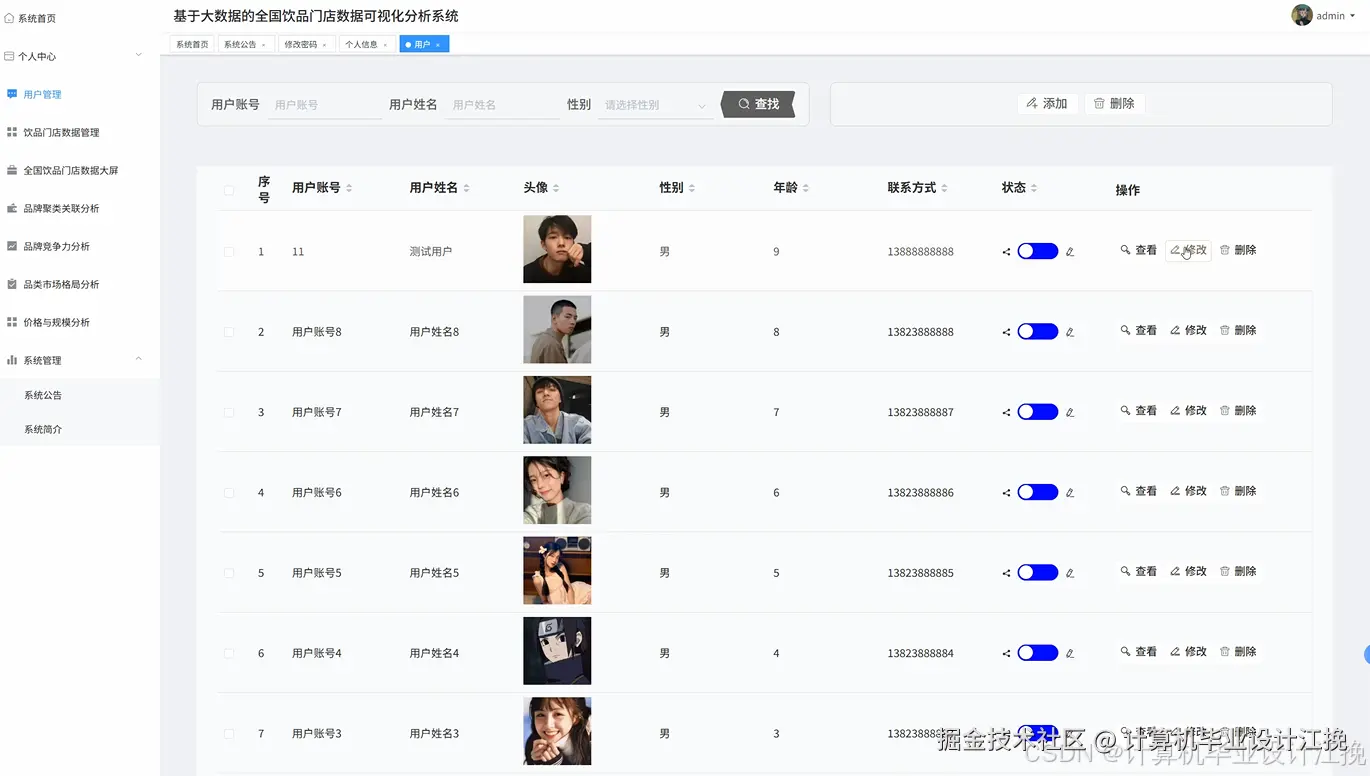Toggle the status switch for 测试用户
The width and height of the screenshot is (1370, 776).
pyautogui.click(x=1038, y=252)
